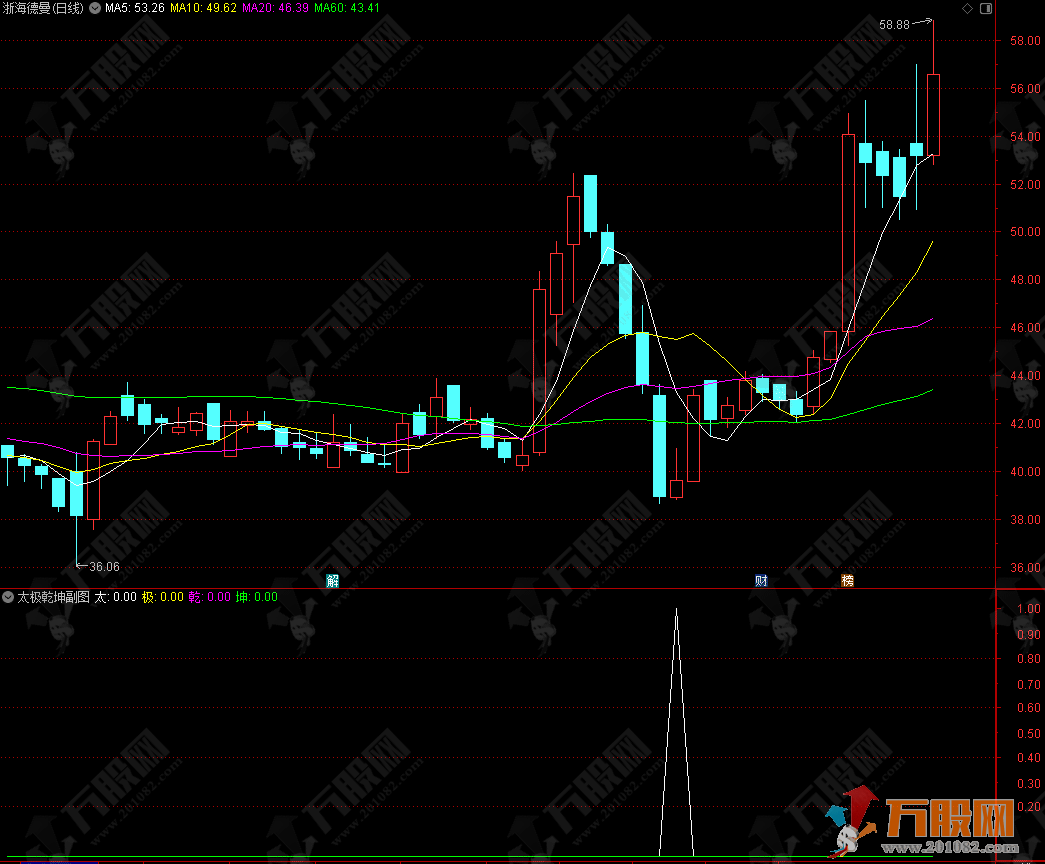The image size is (1045, 864).
Task: Click the magenta 乾: 0.00 value
Action: coord(209,597)
